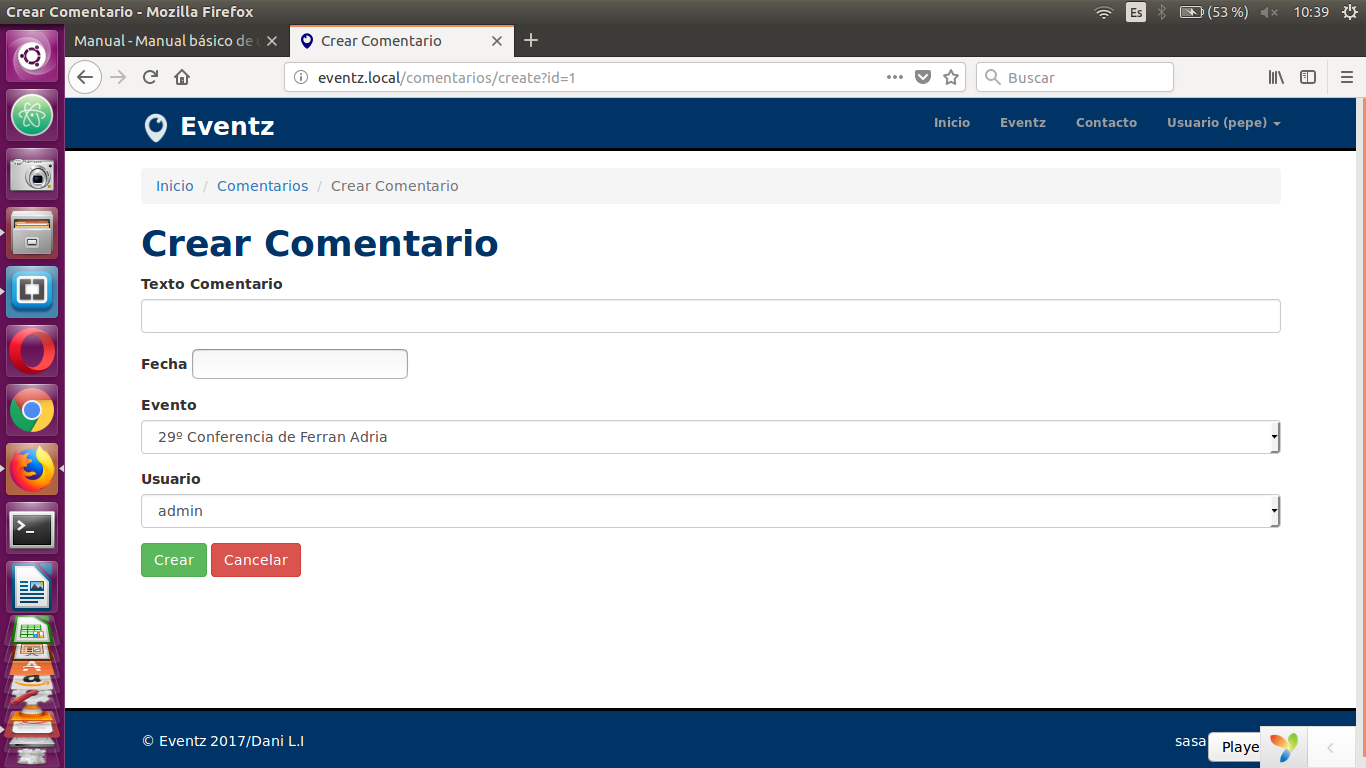Open the battery indicator showing 53 %
Viewport: 1366px width, 768px height.
tap(1213, 12)
